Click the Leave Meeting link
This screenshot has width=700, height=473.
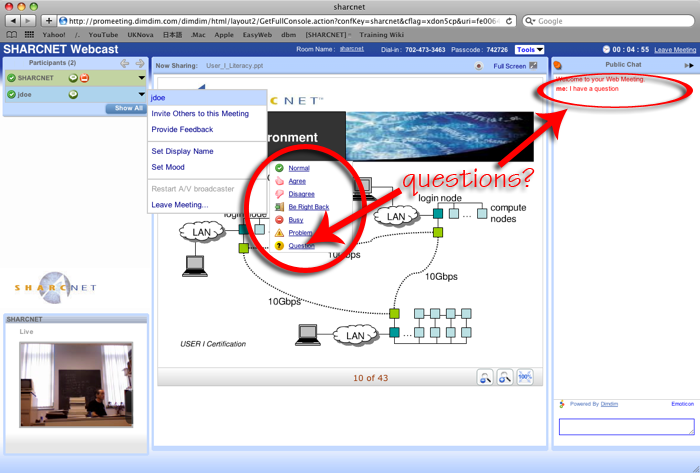[676, 49]
